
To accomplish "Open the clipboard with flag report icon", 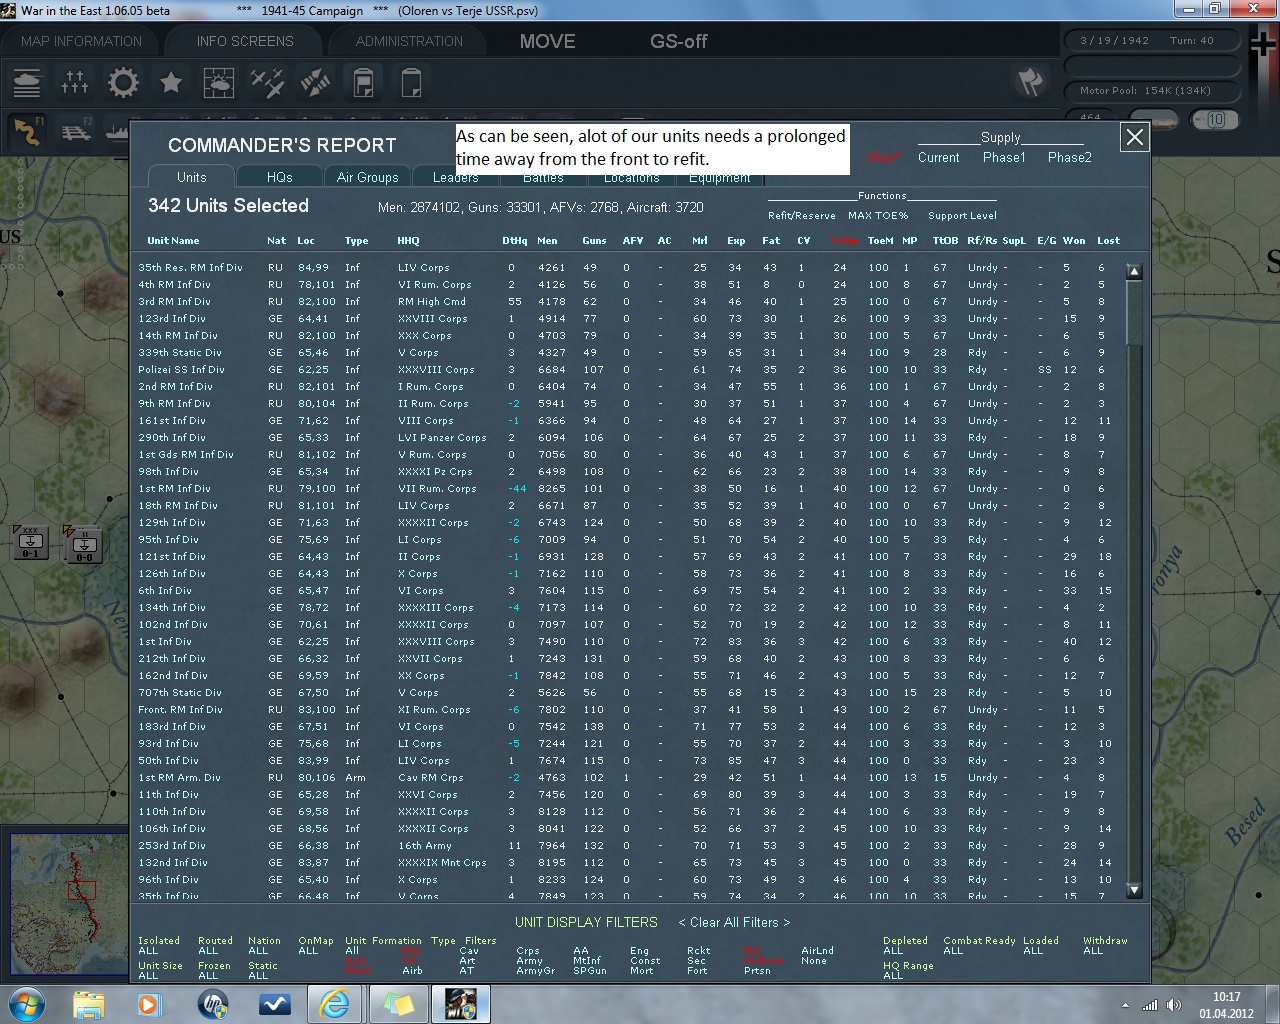I will [363, 82].
